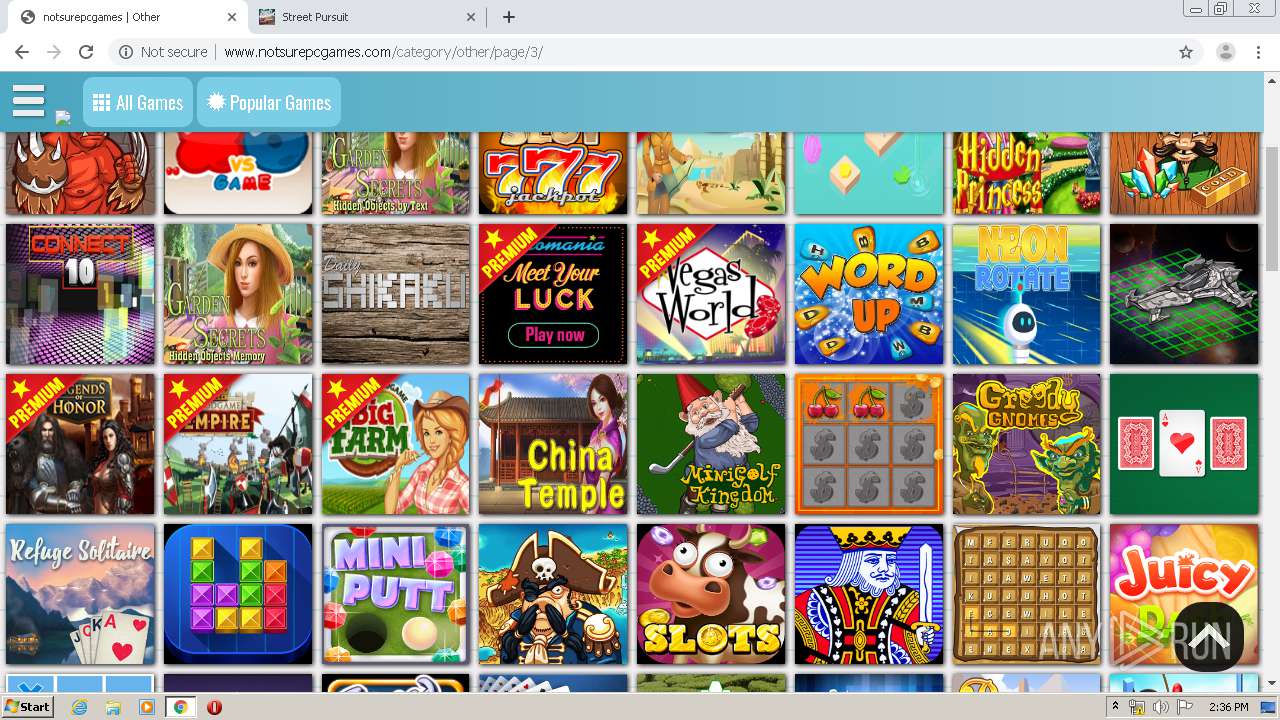Open the Vegas World game
This screenshot has width=1280, height=720.
tap(711, 294)
